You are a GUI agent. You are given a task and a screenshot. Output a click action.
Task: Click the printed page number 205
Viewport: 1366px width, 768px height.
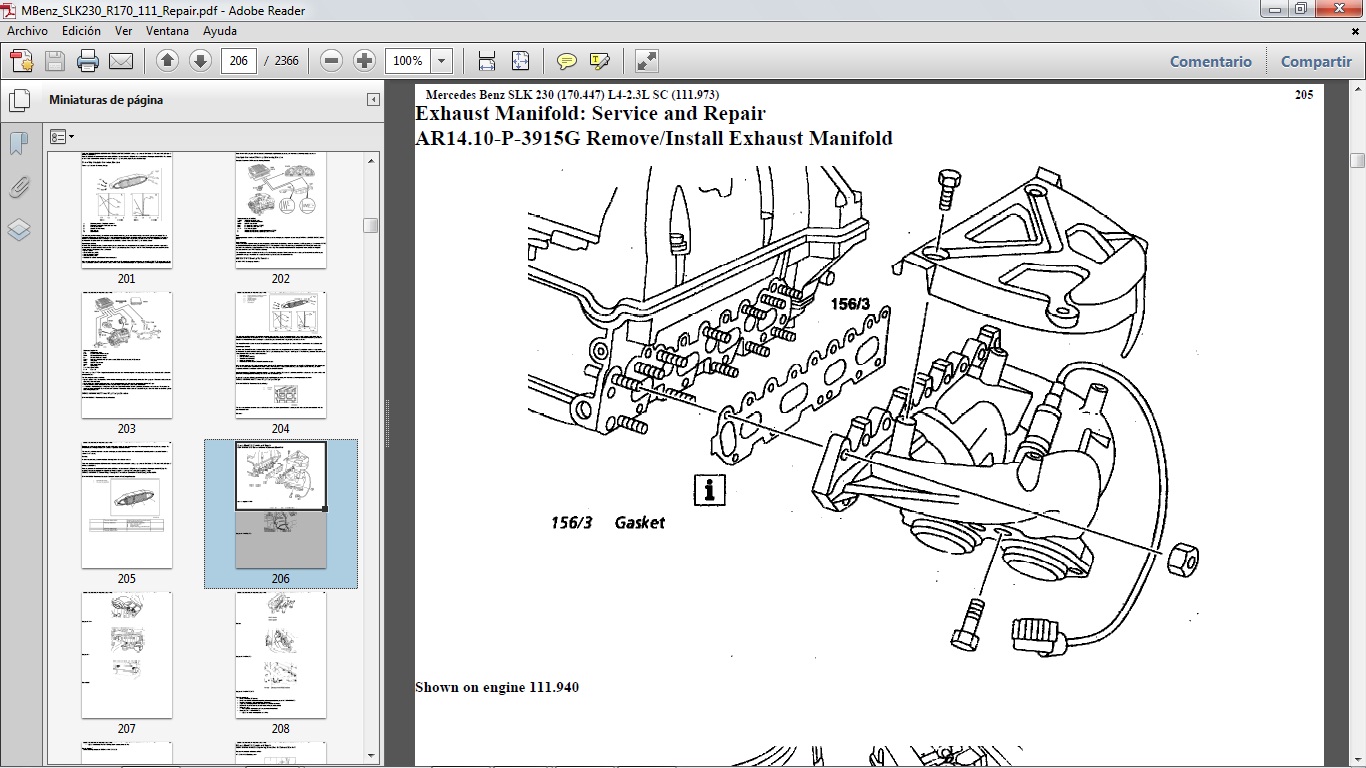pos(1303,95)
